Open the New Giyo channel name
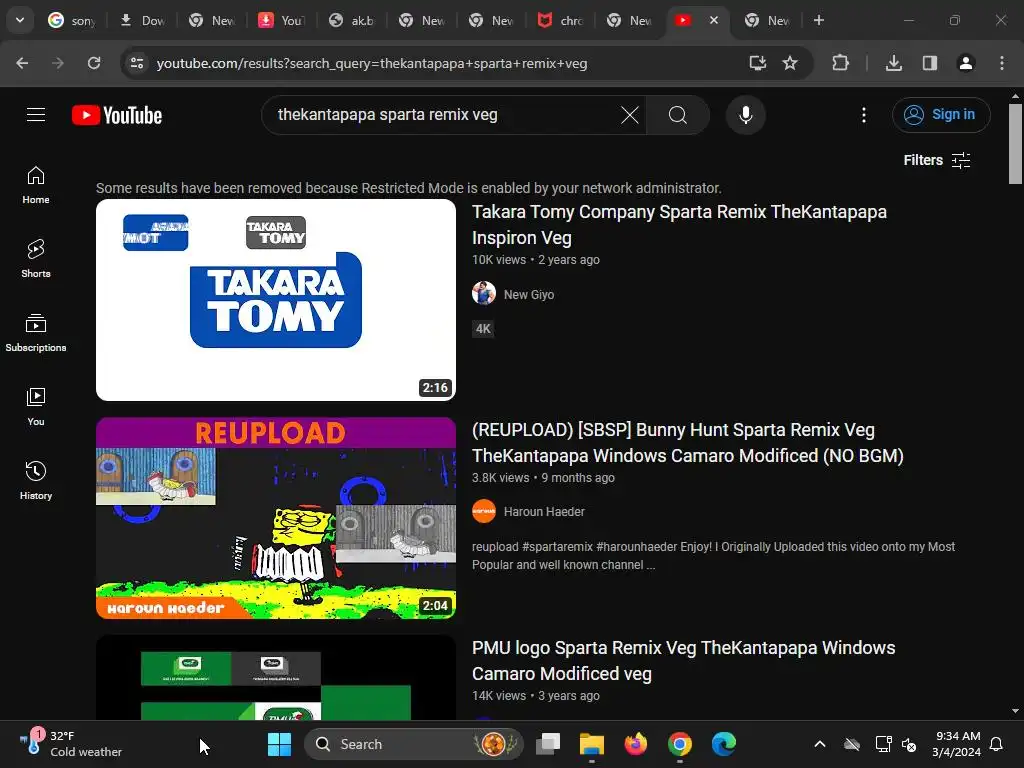Viewport: 1024px width, 768px height. (529, 295)
